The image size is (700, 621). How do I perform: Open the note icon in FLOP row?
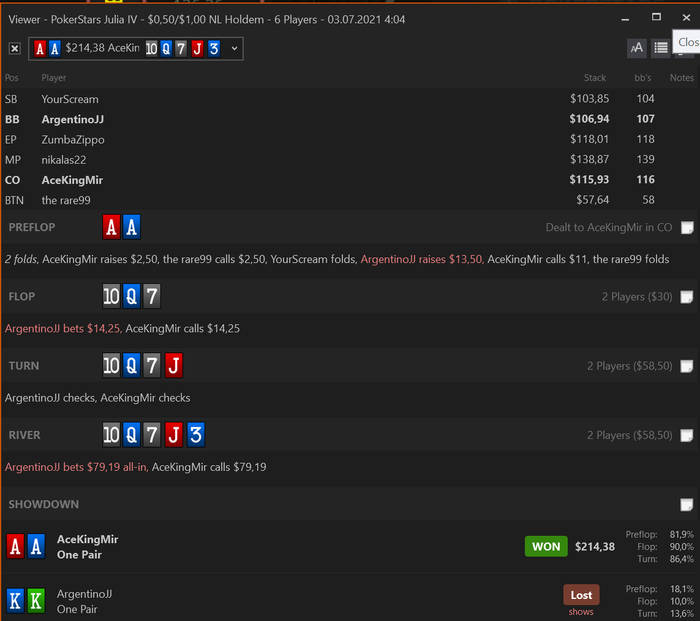(687, 297)
